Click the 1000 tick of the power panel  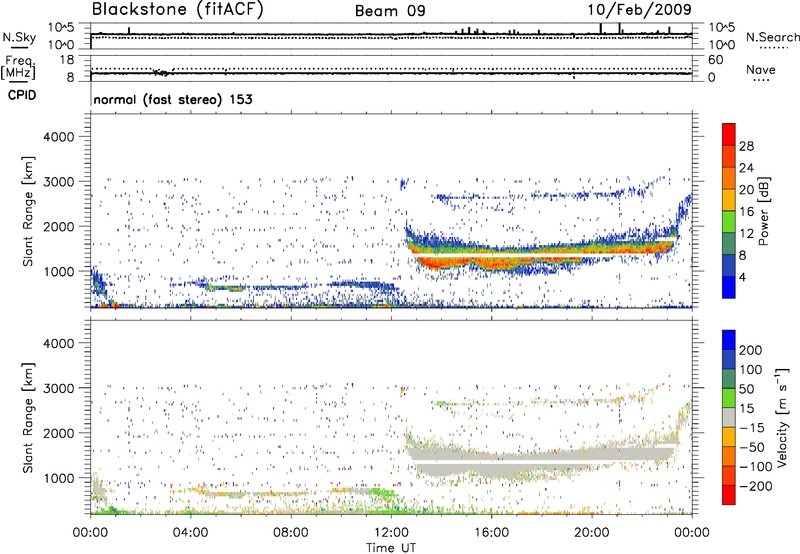coord(58,271)
